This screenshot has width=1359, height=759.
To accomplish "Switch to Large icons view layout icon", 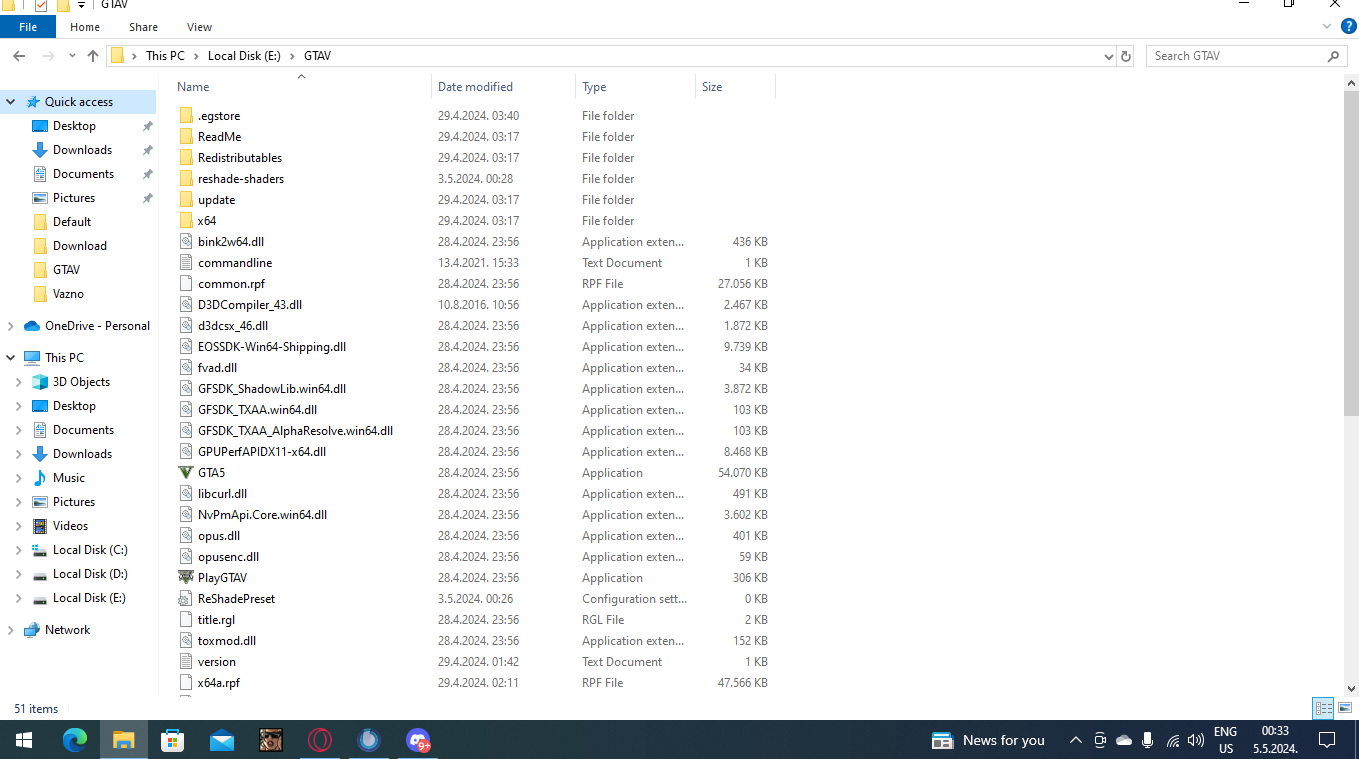I will pyautogui.click(x=1345, y=708).
